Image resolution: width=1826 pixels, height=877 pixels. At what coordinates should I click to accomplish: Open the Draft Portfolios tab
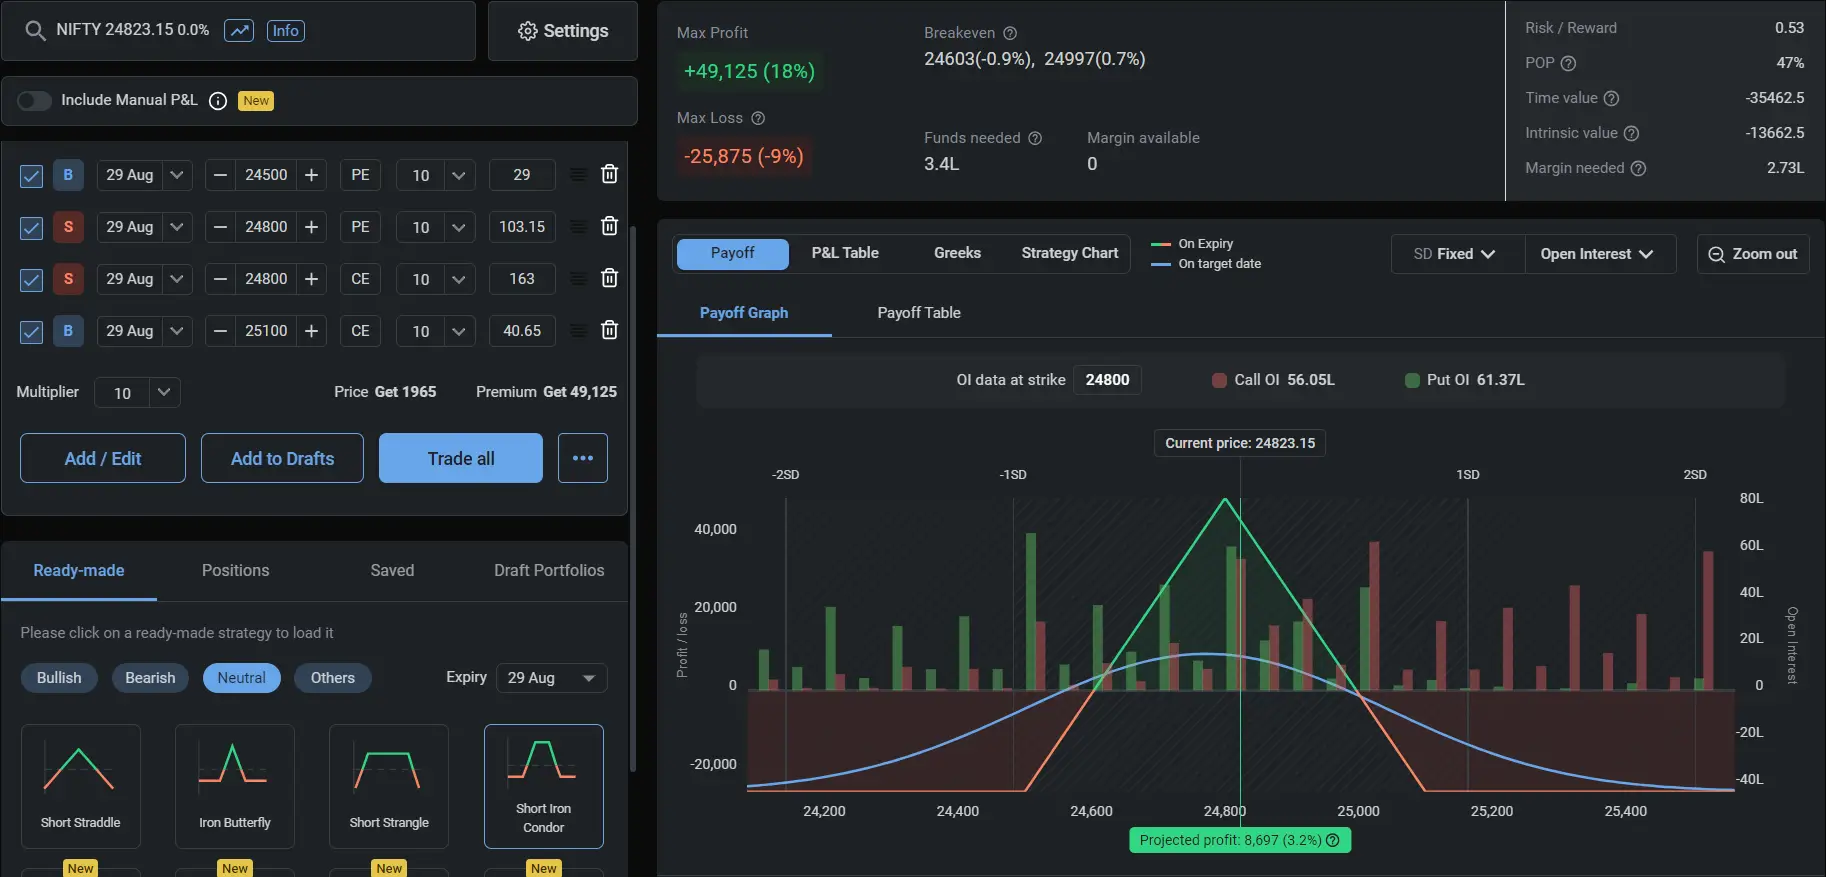point(549,570)
